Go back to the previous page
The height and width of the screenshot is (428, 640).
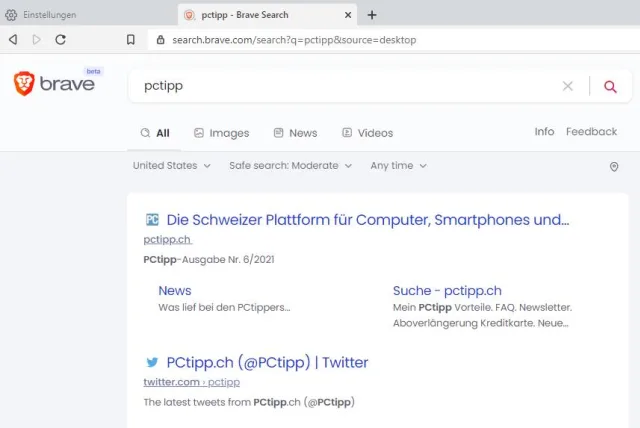(x=13, y=40)
